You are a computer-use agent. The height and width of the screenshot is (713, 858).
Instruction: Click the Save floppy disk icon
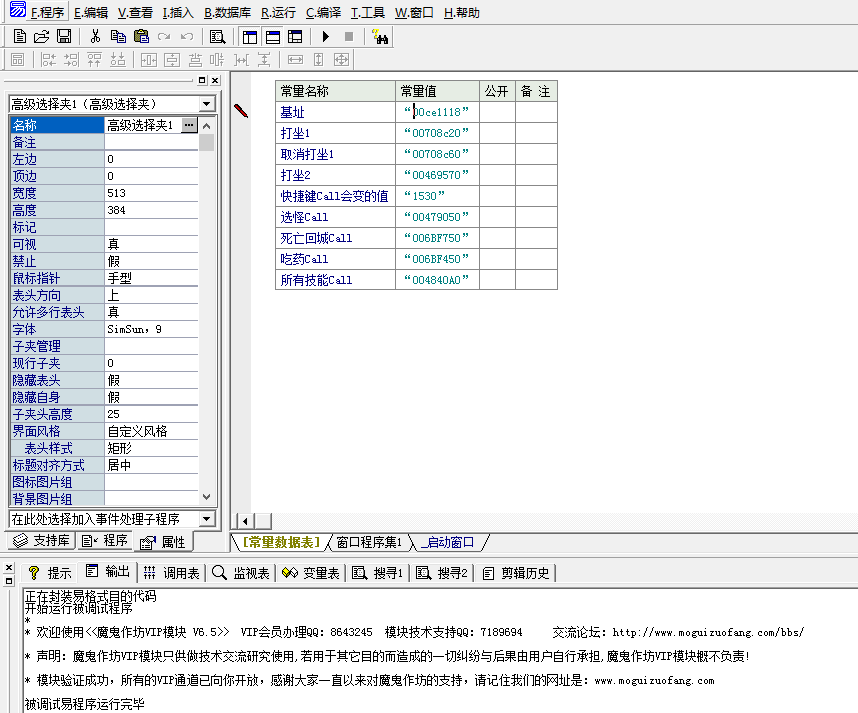click(x=64, y=37)
